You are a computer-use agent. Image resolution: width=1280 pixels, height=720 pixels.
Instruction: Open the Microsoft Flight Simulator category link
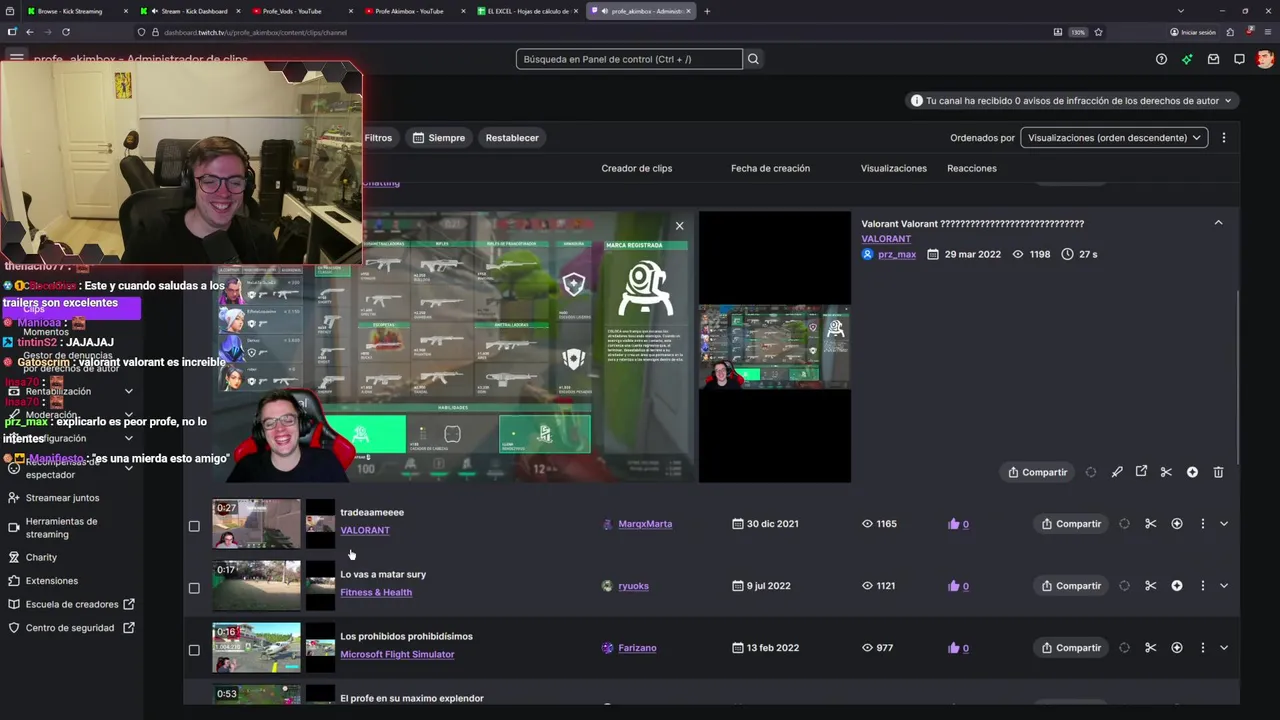coord(397,654)
